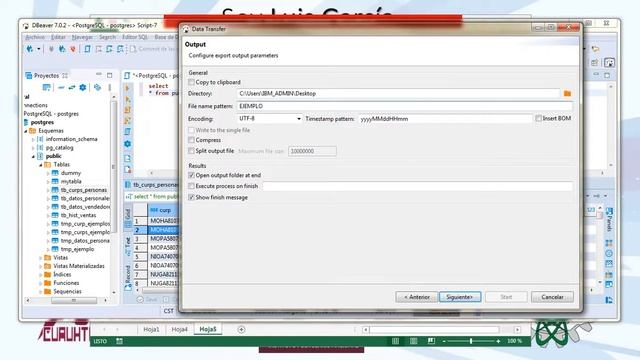Screen dimensions: 640x360
Task: Click the File name pattern field
Action: [404, 106]
